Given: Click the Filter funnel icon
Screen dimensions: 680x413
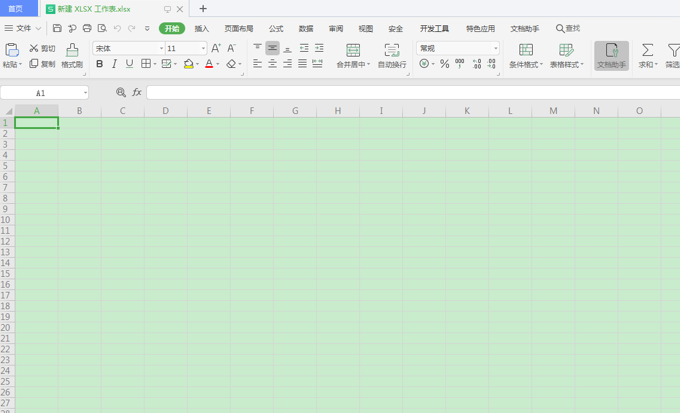Looking at the screenshot, I should click(673, 50).
